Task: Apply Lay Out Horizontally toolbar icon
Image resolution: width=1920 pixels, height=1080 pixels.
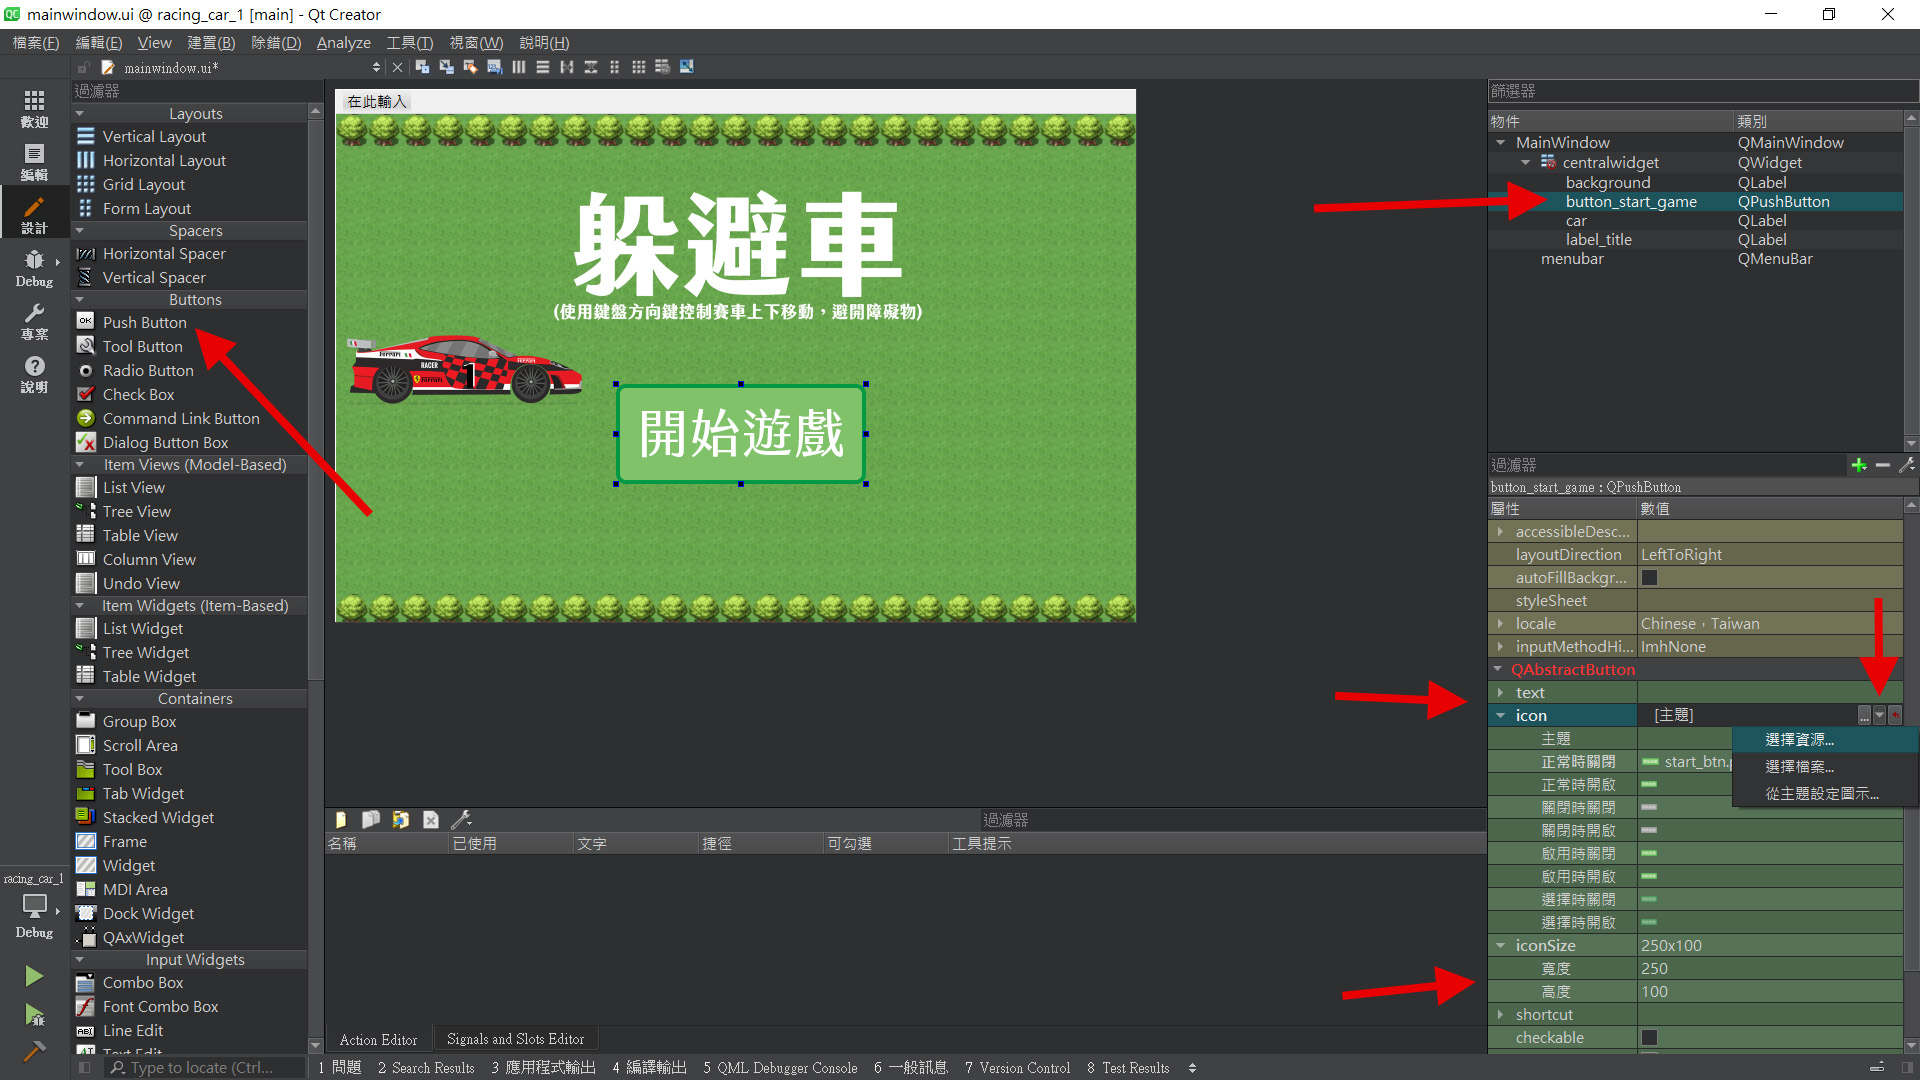Action: click(x=519, y=67)
